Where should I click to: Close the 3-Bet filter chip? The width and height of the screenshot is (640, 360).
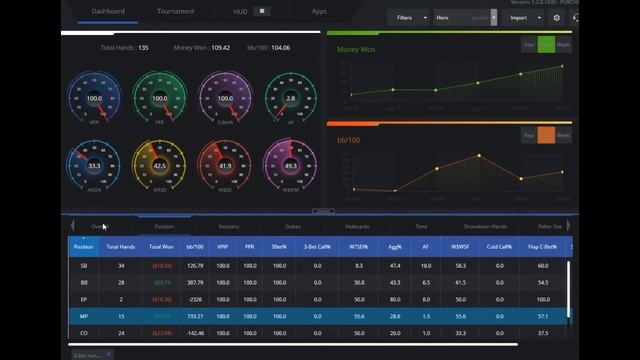(109, 355)
